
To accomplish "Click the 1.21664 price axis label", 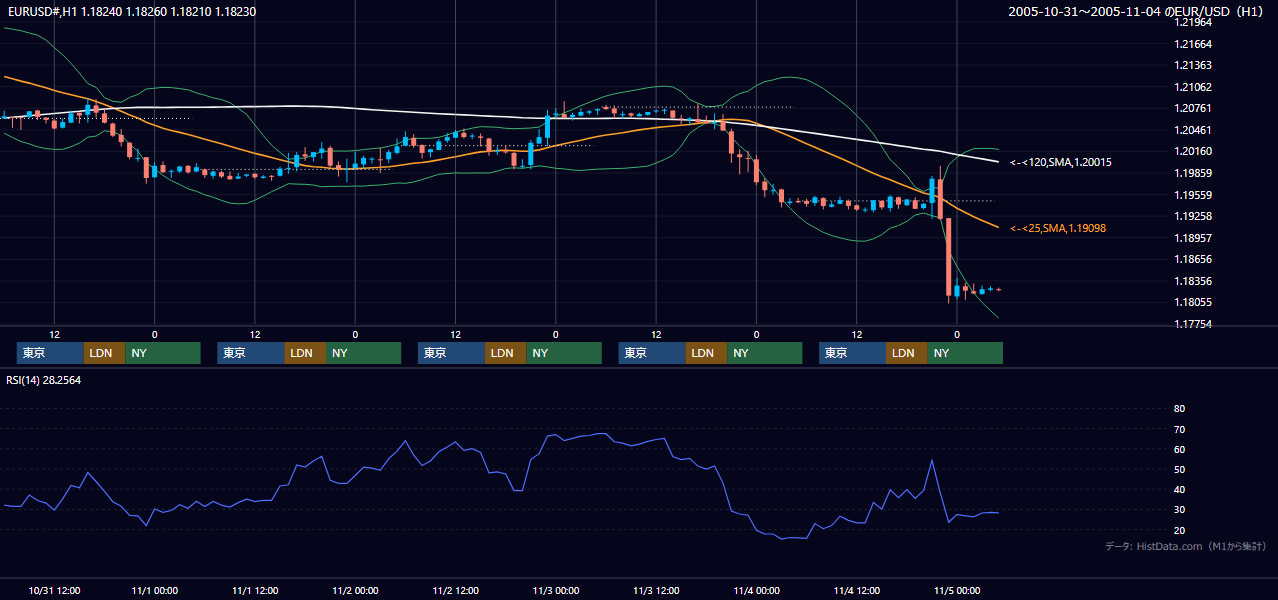I will click(1193, 44).
